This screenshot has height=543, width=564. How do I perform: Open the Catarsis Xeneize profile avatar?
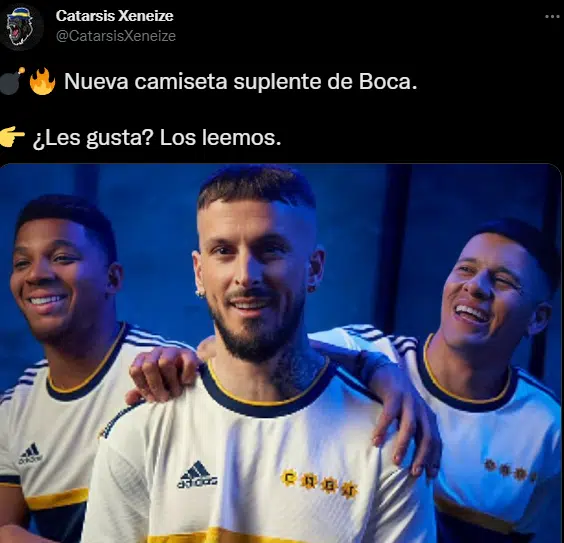point(21,27)
